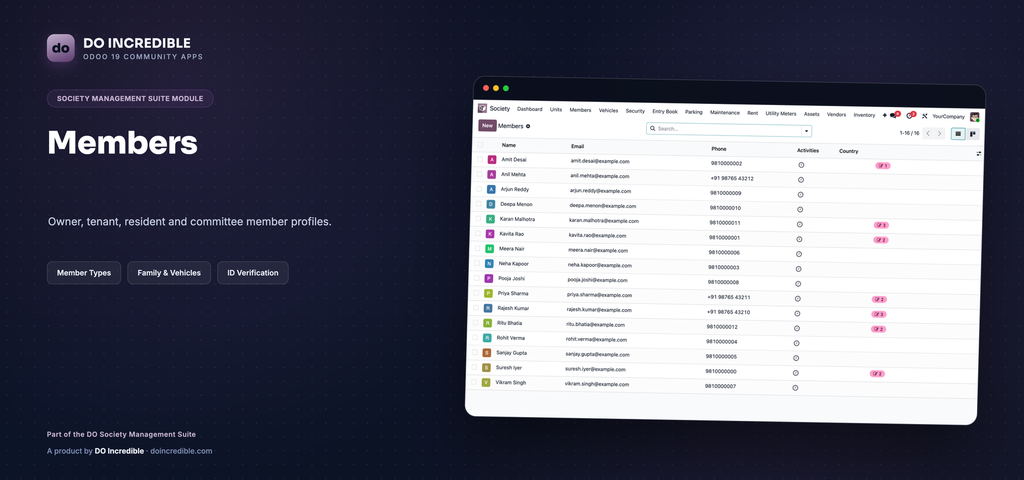Open the Parking menu
This screenshot has width=1024, height=480.
pyautogui.click(x=694, y=112)
